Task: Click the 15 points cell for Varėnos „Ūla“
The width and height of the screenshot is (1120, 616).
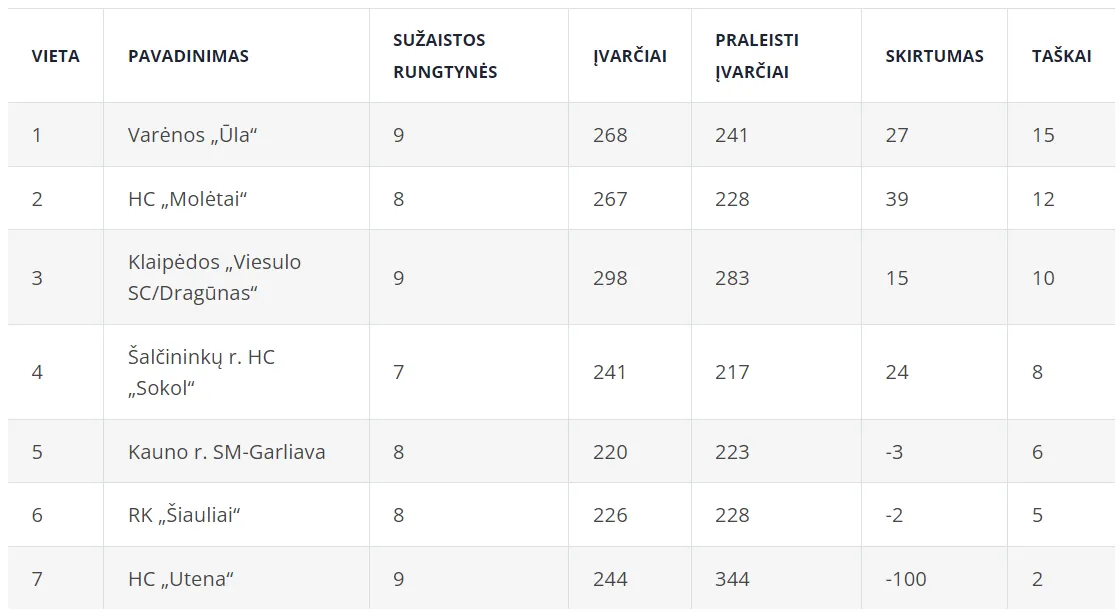Action: pyautogui.click(x=1043, y=135)
